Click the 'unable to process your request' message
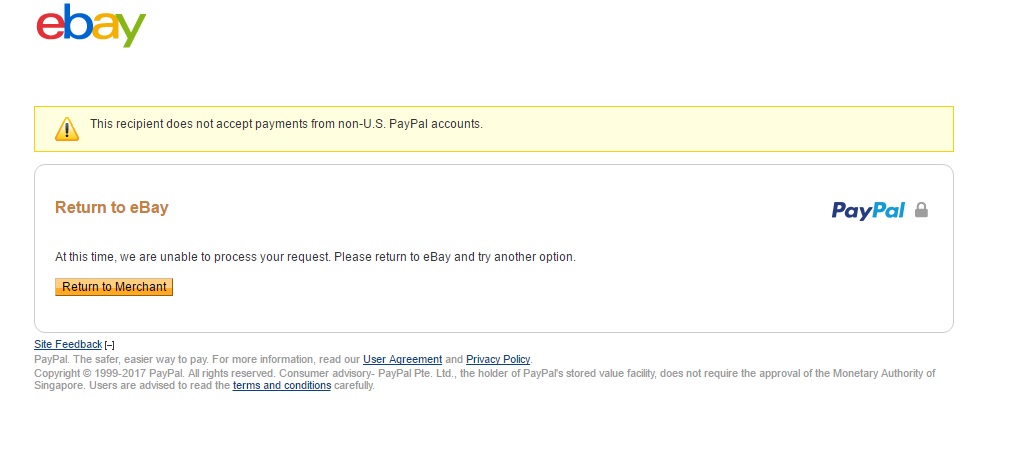The width and height of the screenshot is (1024, 453). click(315, 257)
